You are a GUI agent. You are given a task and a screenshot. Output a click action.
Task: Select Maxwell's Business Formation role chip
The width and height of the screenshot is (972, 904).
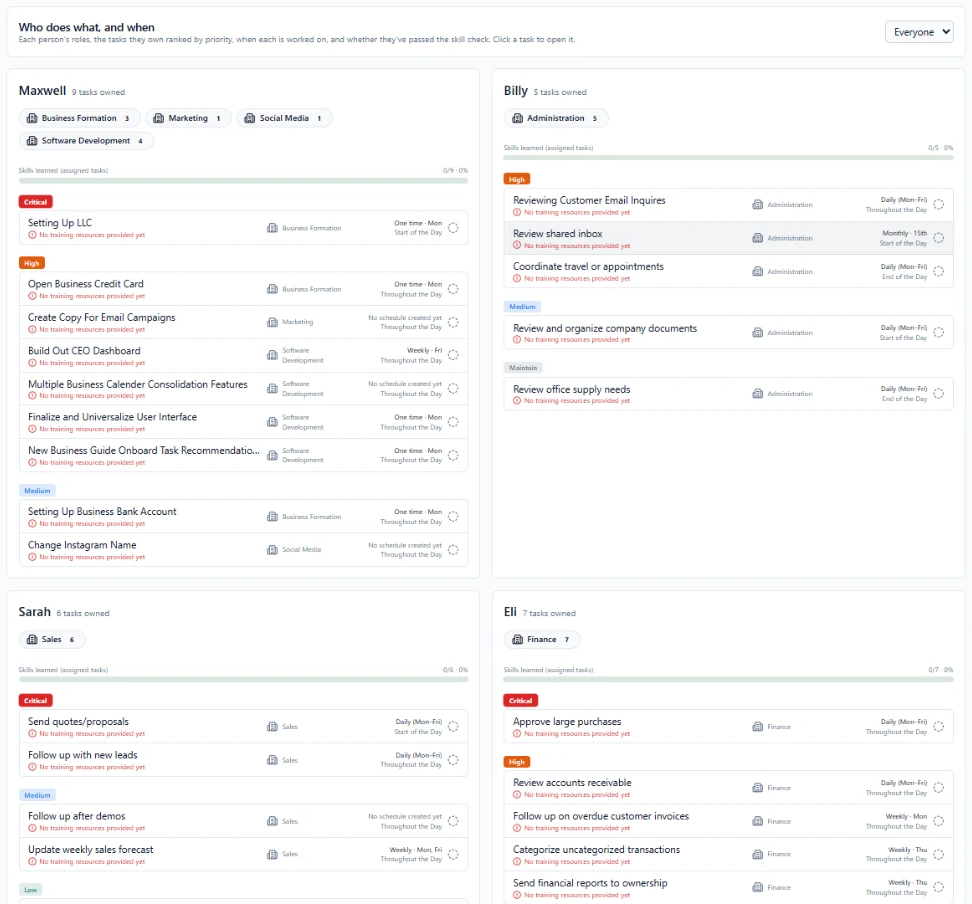pyautogui.click(x=79, y=118)
